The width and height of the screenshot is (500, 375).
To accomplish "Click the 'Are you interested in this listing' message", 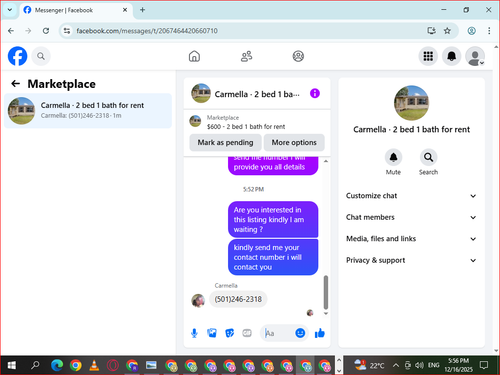I will (x=273, y=219).
